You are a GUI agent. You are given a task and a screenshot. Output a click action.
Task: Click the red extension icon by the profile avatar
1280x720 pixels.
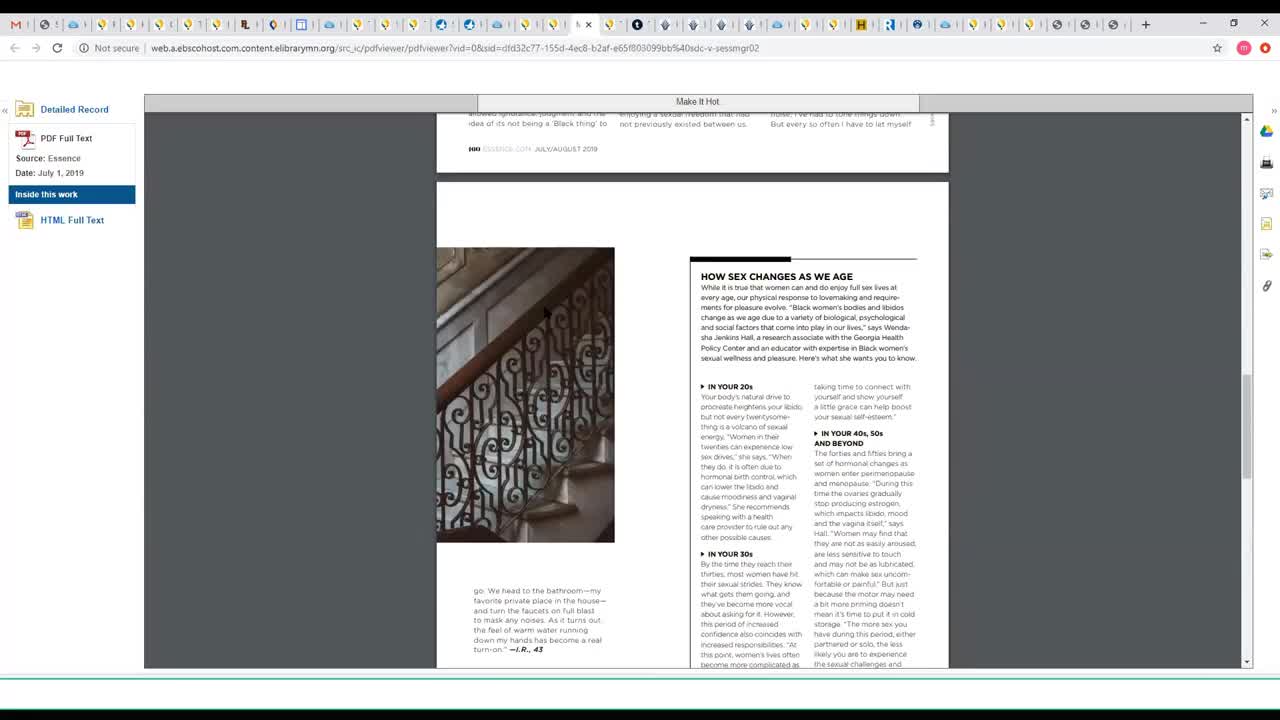tap(1265, 48)
